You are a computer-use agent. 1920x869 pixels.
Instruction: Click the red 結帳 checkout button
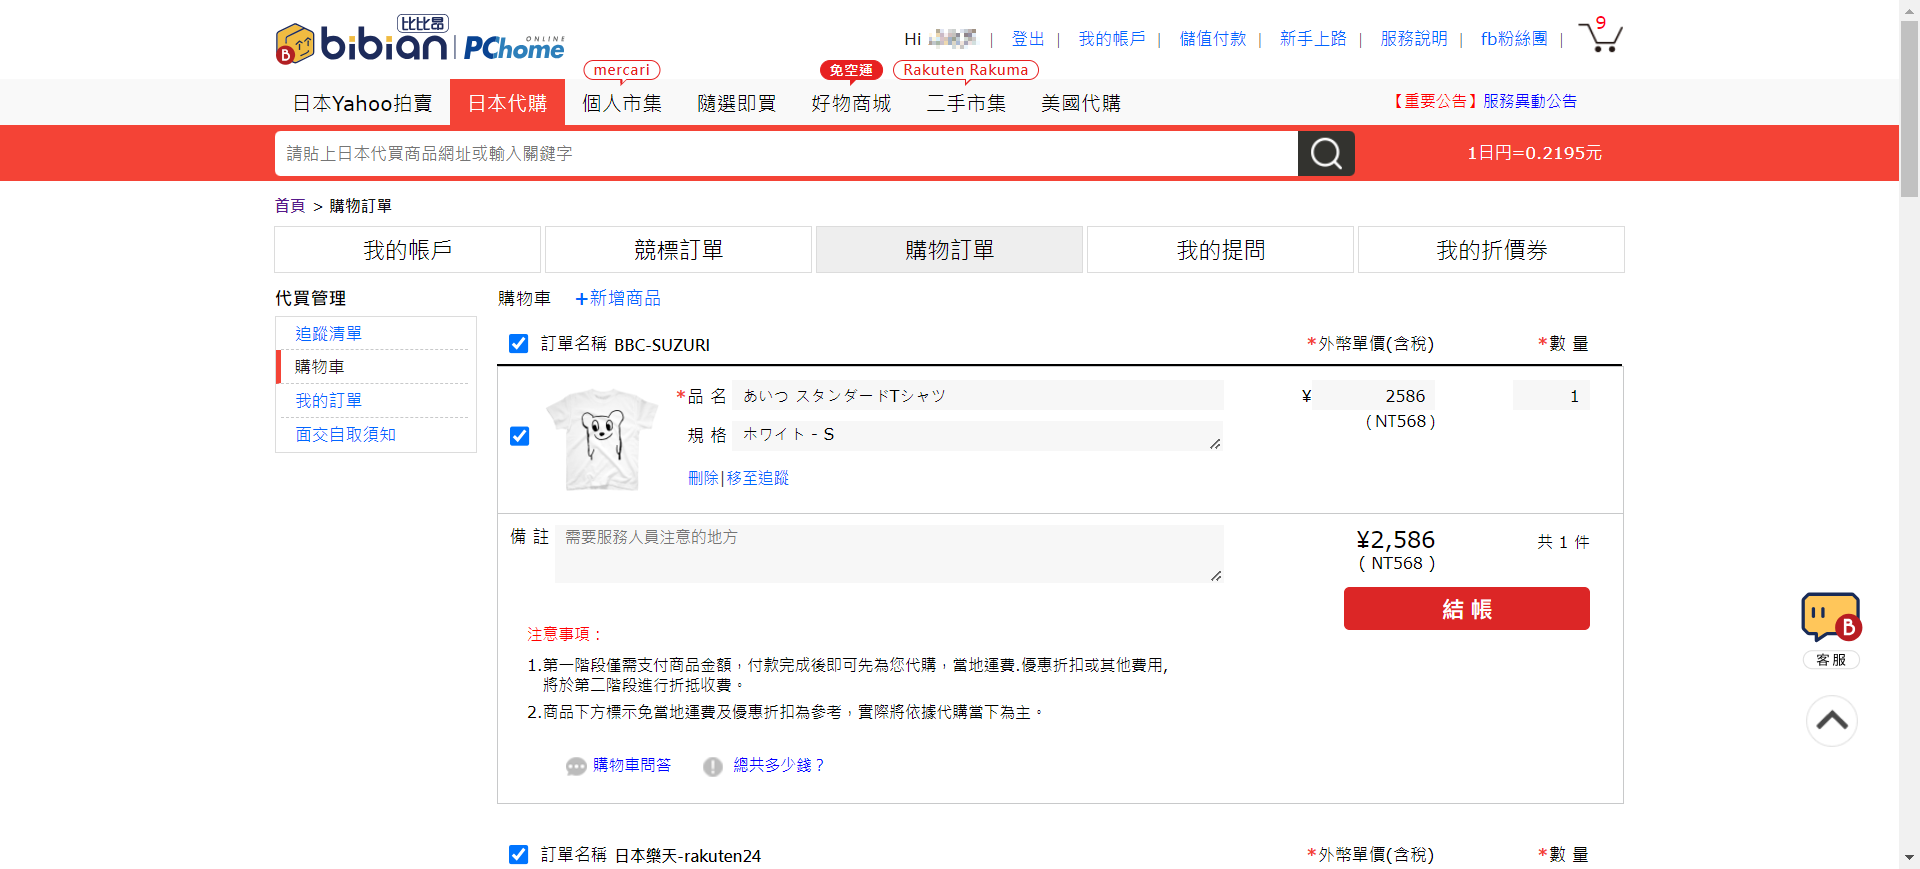[1466, 609]
